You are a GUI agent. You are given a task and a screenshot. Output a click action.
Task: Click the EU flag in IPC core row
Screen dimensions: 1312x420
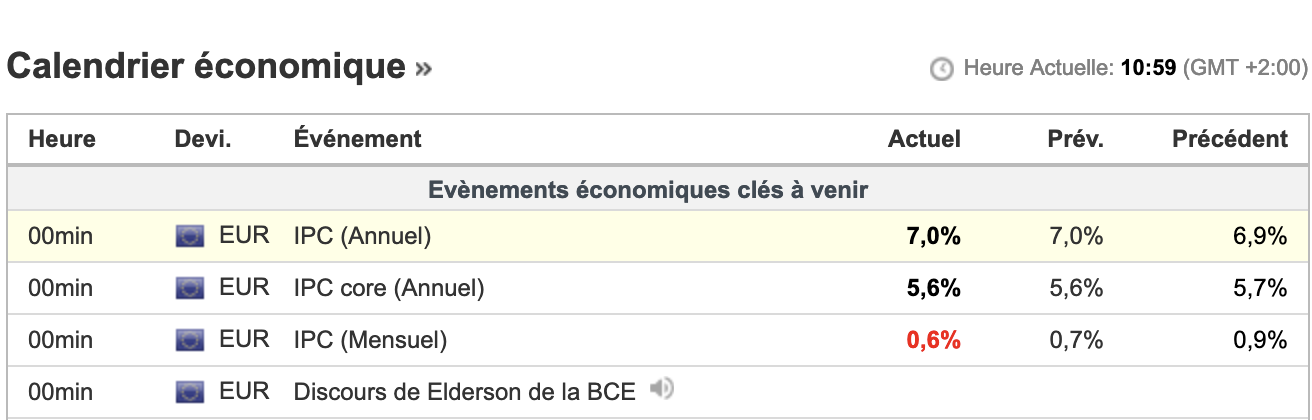pyautogui.click(x=189, y=289)
